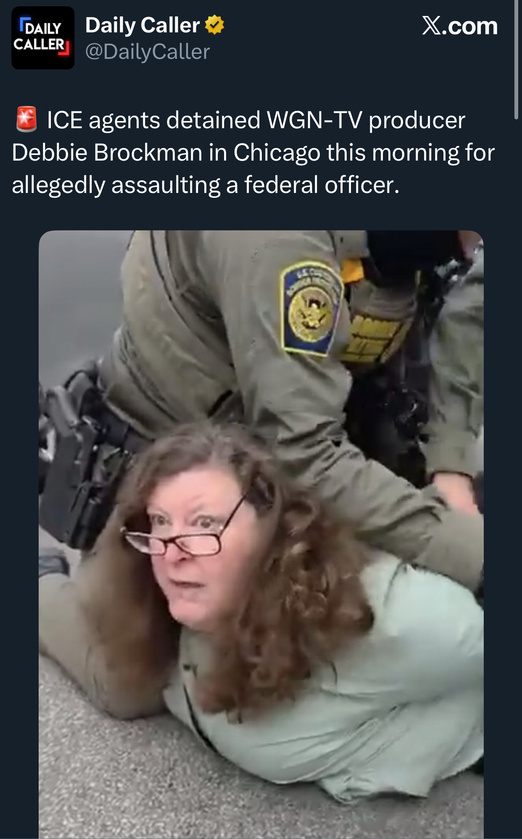The height and width of the screenshot is (839, 522).
Task: Click the gold verified badge beside Daily Caller
Action: coord(214,25)
